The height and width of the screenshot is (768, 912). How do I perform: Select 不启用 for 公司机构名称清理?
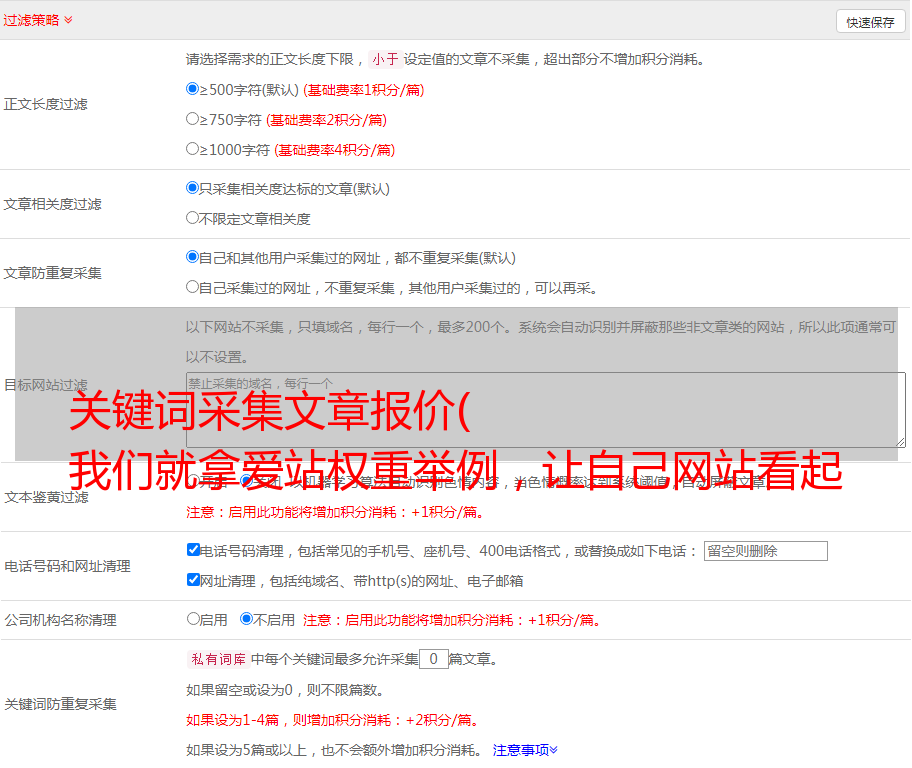tap(247, 619)
